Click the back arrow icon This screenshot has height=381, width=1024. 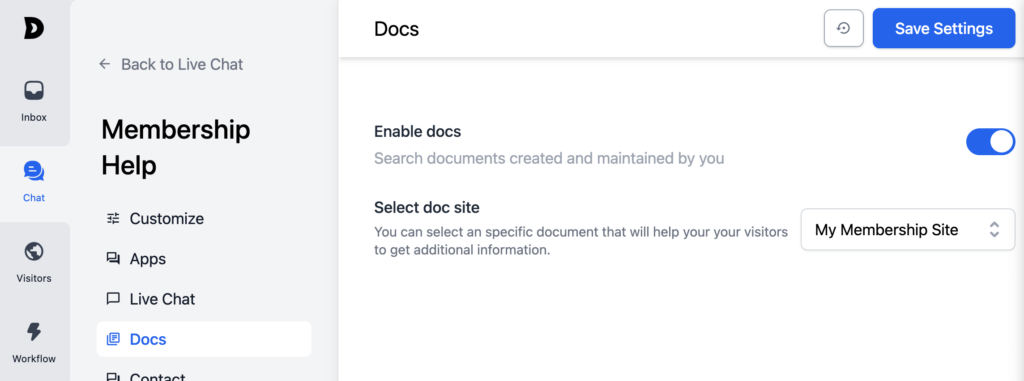pos(104,64)
